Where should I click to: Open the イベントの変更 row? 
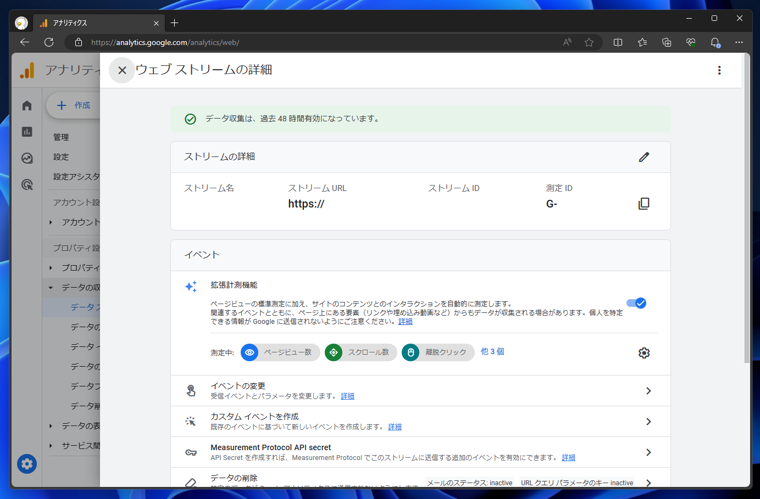(x=420, y=390)
